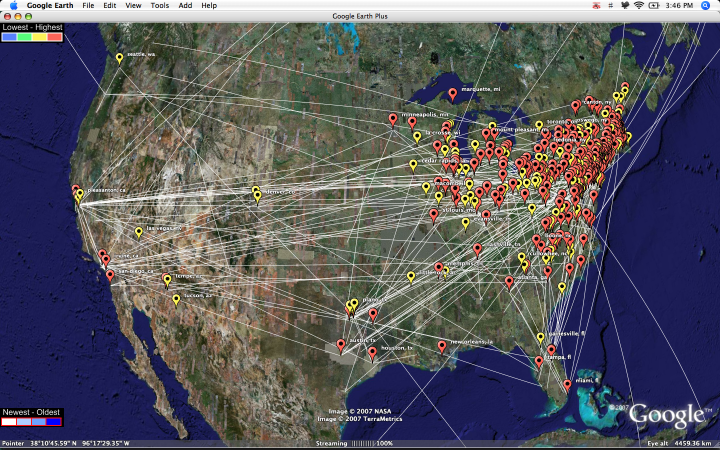Screen dimensions: 720x450
Task: Click the 'fredonia, ny' map label
Action: tap(568, 140)
